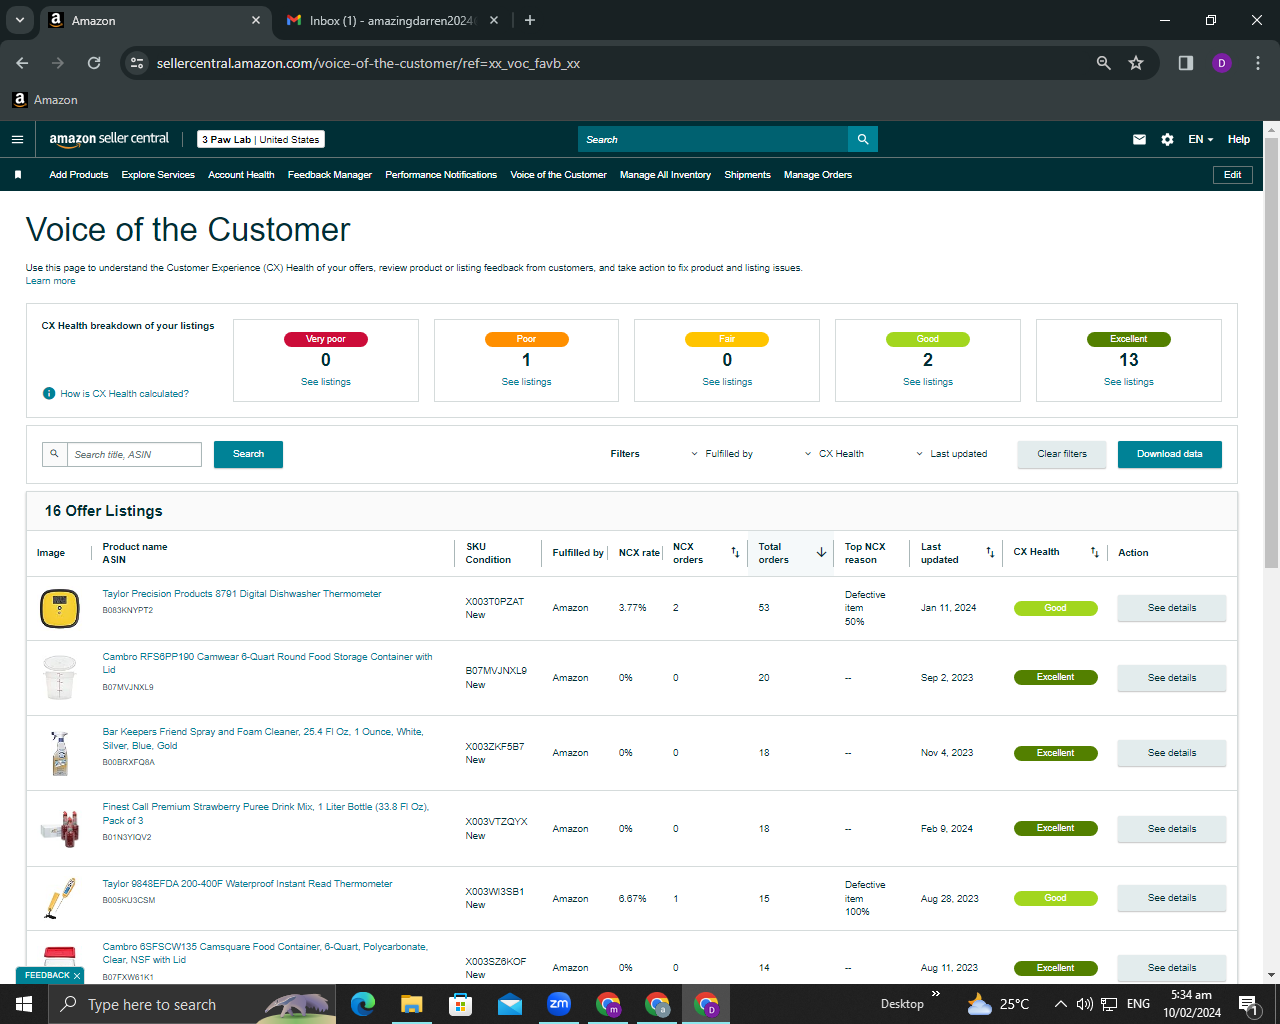
Task: Sort the table by NCX orders
Action: tap(736, 552)
